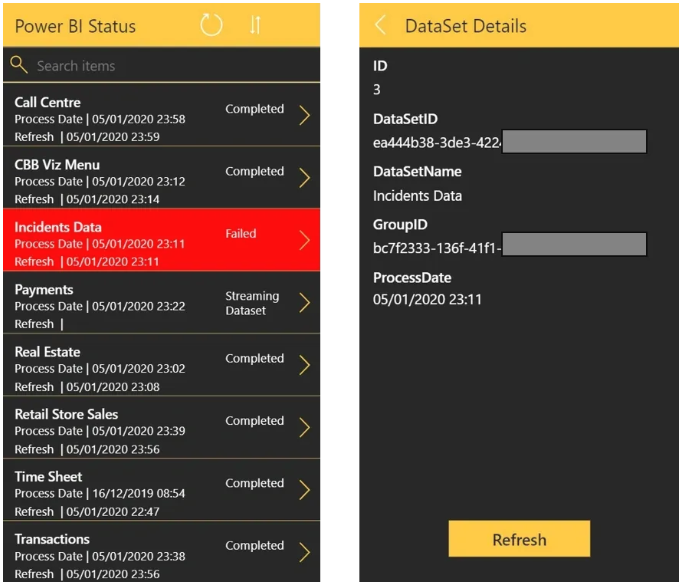Click Retail Store Sales process date 23:39
The image size is (684, 586).
[x=139, y=431]
